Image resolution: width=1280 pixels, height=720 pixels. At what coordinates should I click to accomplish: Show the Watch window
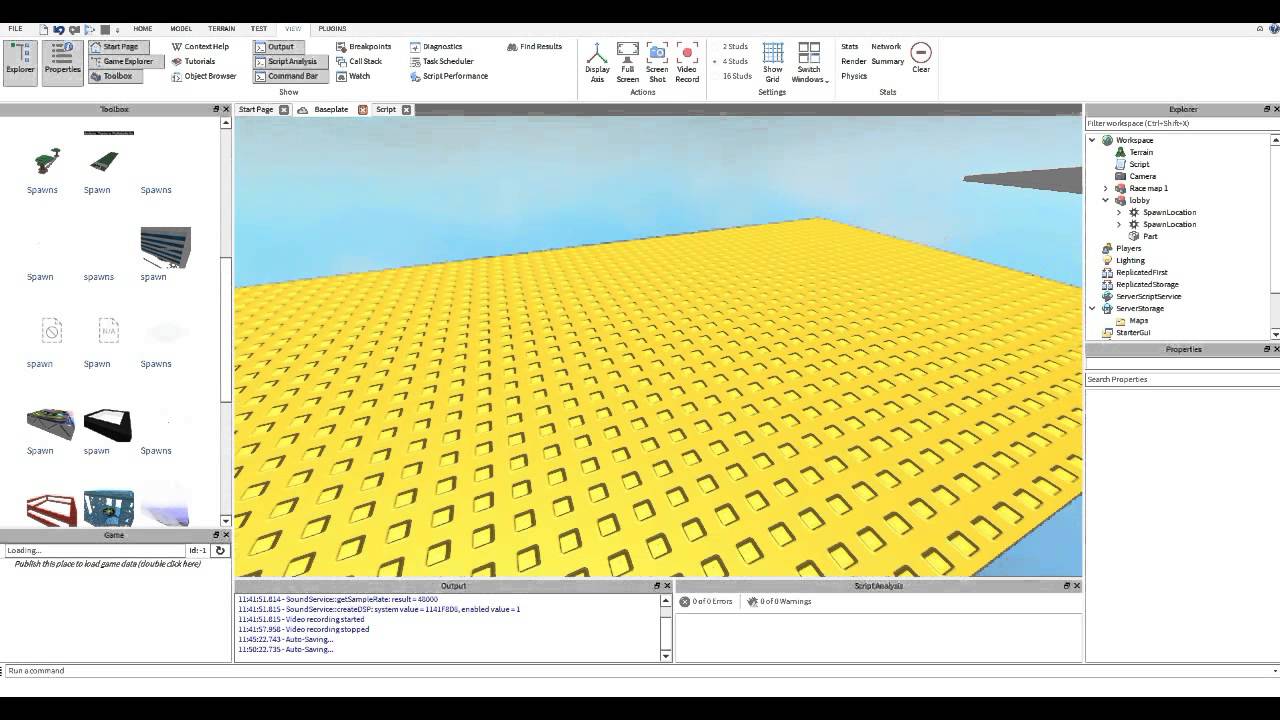coord(353,76)
